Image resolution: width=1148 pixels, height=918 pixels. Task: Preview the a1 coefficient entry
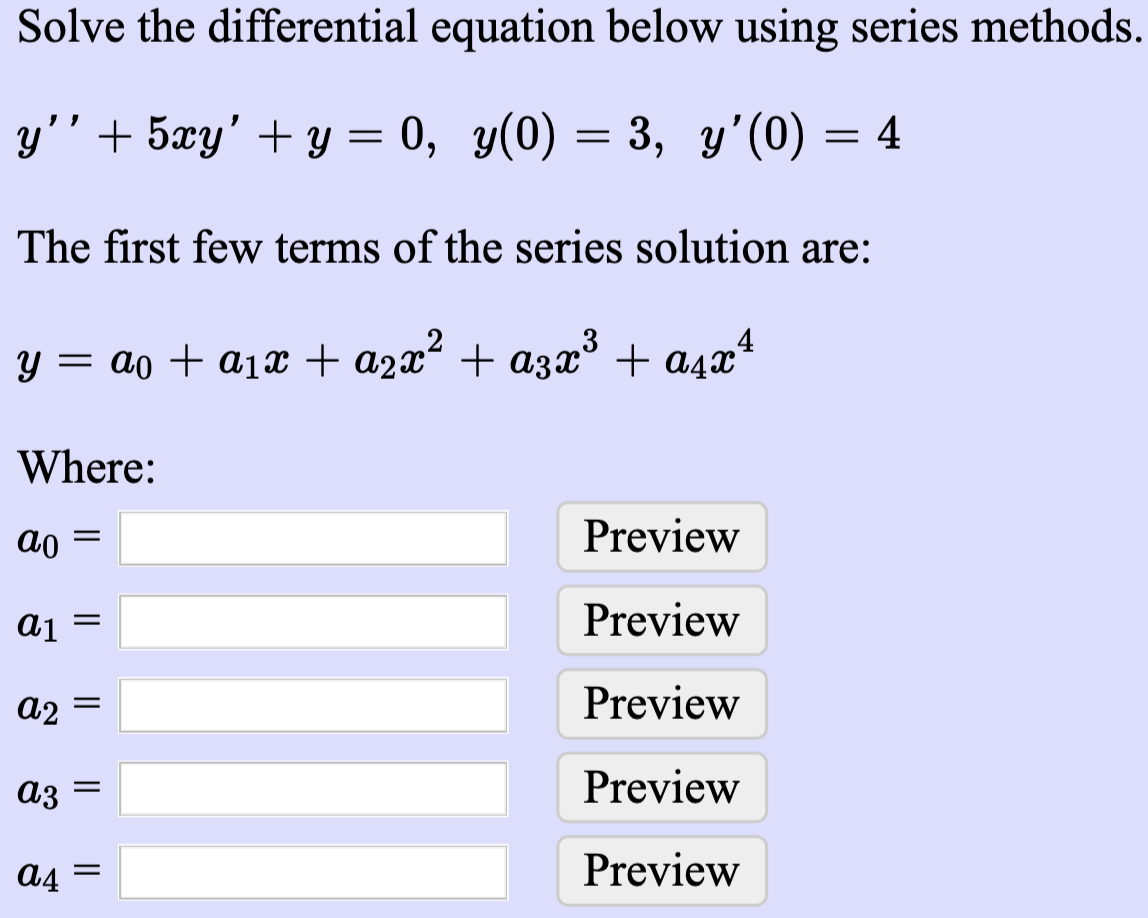pyautogui.click(x=661, y=620)
